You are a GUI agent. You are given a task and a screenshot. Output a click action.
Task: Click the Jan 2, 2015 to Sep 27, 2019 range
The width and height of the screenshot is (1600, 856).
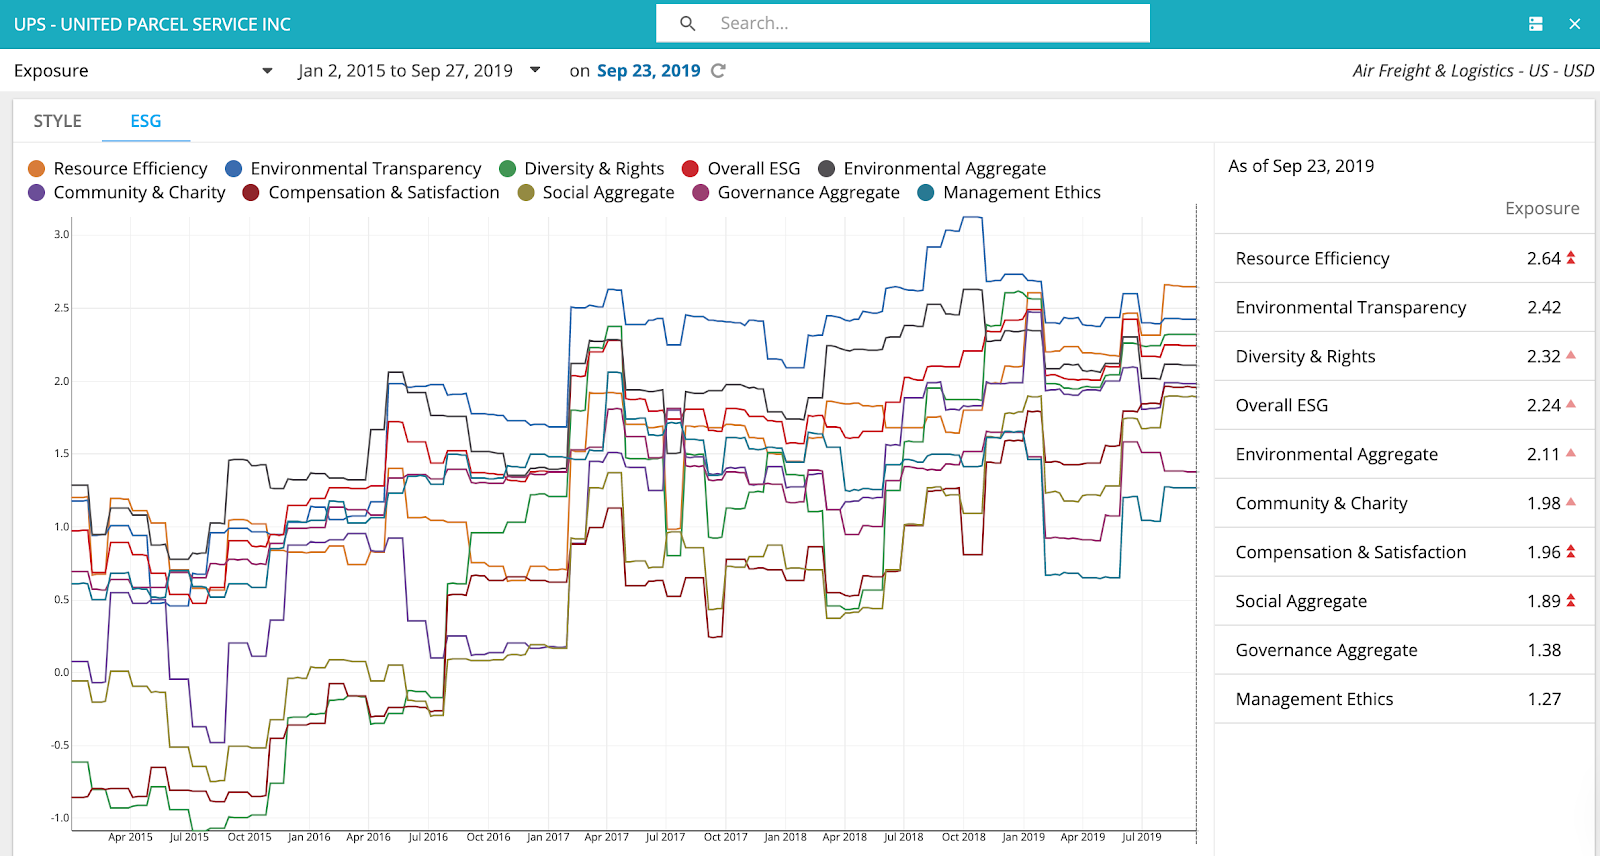point(405,71)
